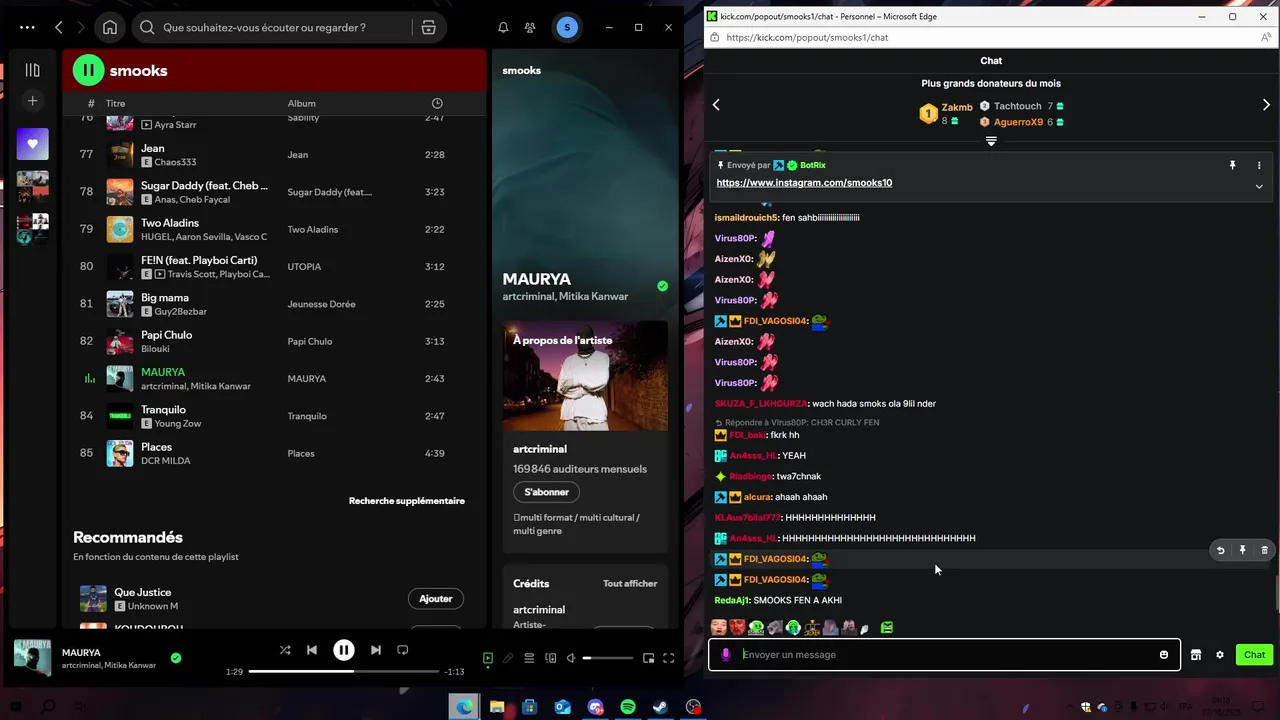The image size is (1280, 720).
Task: Skip to the next track
Action: tap(376, 650)
